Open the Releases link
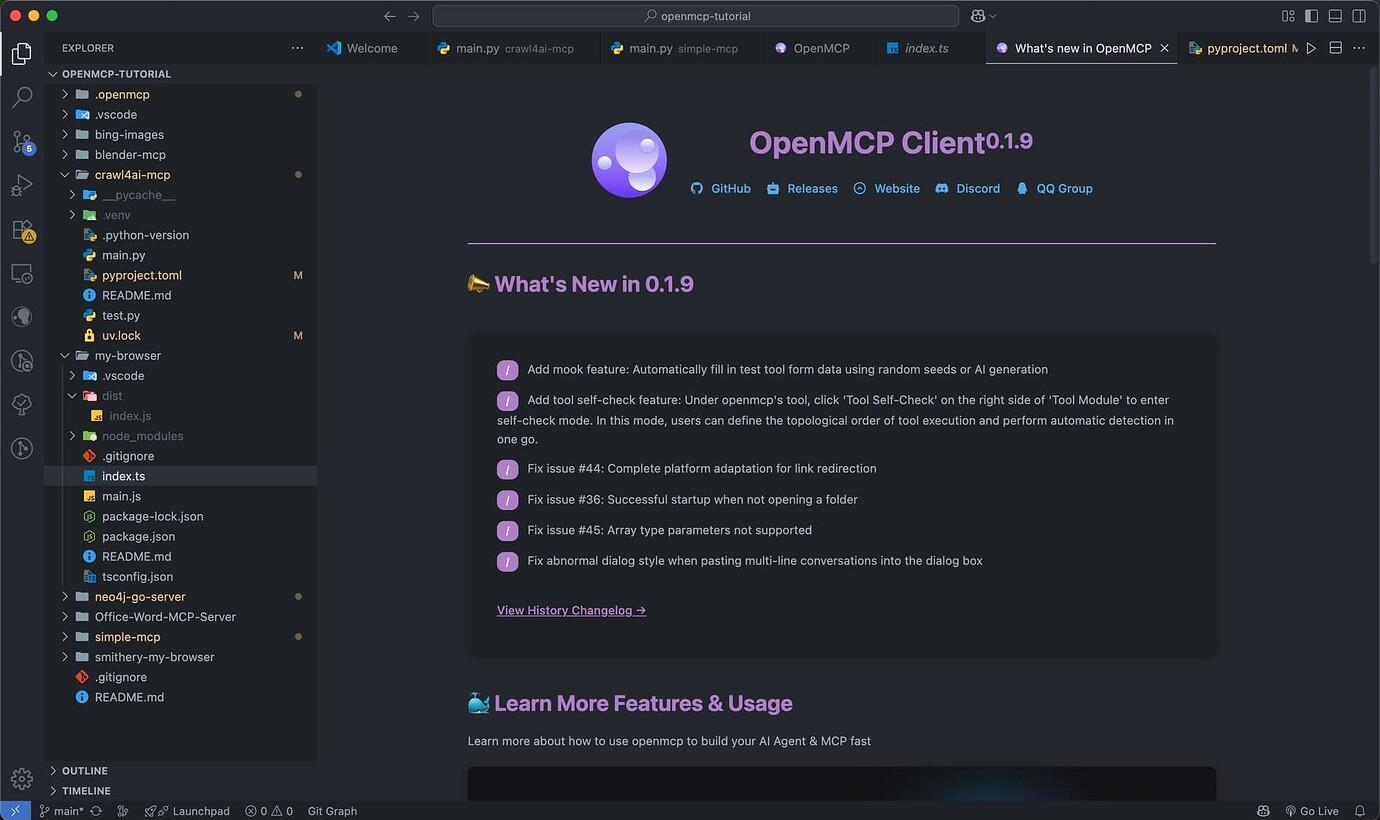 click(x=811, y=188)
